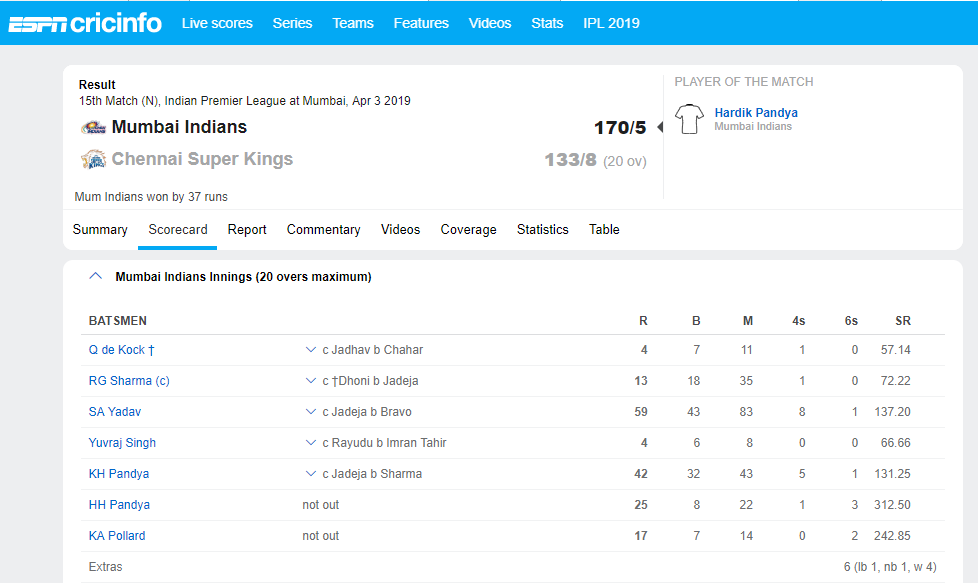Click the Chennai Super Kings team name
The height and width of the screenshot is (583, 978).
tap(202, 159)
